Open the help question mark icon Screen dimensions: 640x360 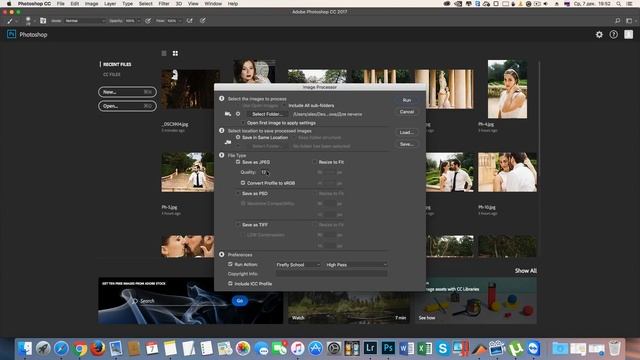point(613,35)
